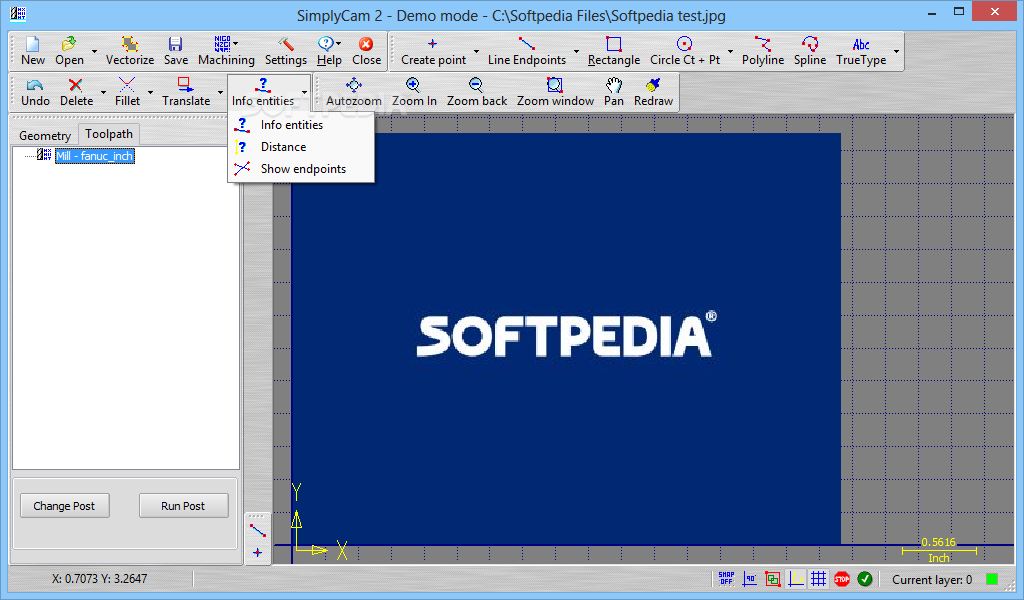Click the red Close toolbar button
Screen dimensions: 1024x600
(x=366, y=51)
